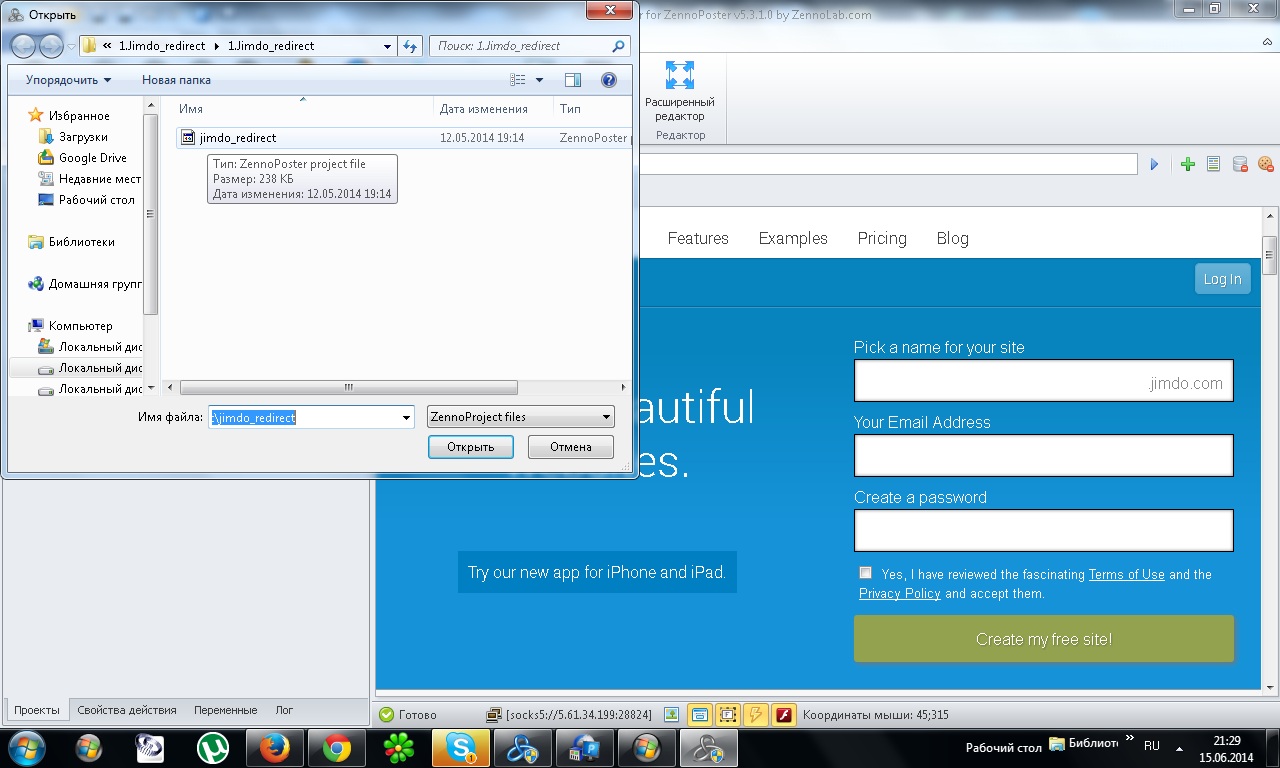The height and width of the screenshot is (768, 1280).
Task: Click the Your Email Address field
Action: click(1044, 455)
